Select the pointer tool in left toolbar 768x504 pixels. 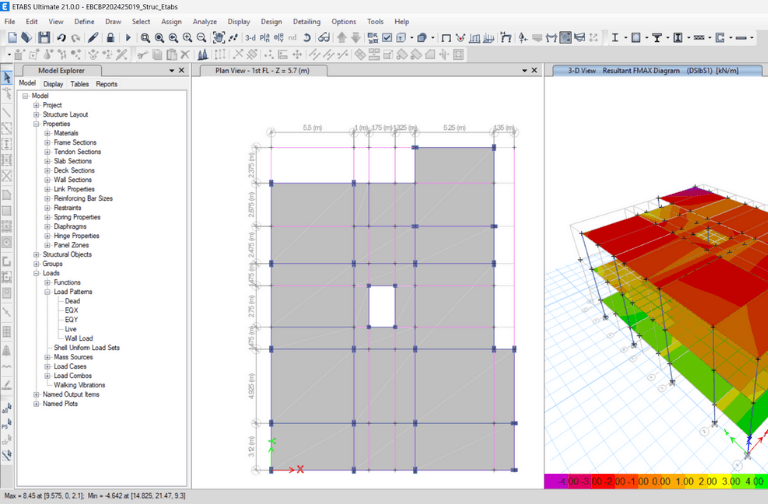point(8,78)
